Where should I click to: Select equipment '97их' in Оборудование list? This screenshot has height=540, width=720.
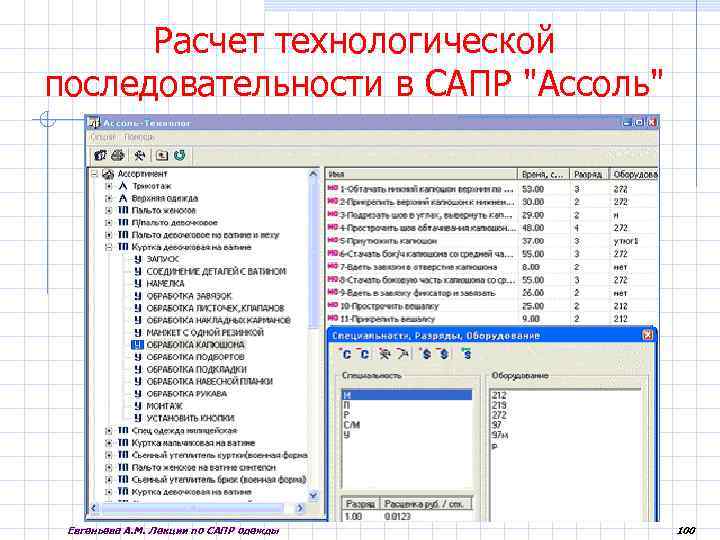pos(500,435)
